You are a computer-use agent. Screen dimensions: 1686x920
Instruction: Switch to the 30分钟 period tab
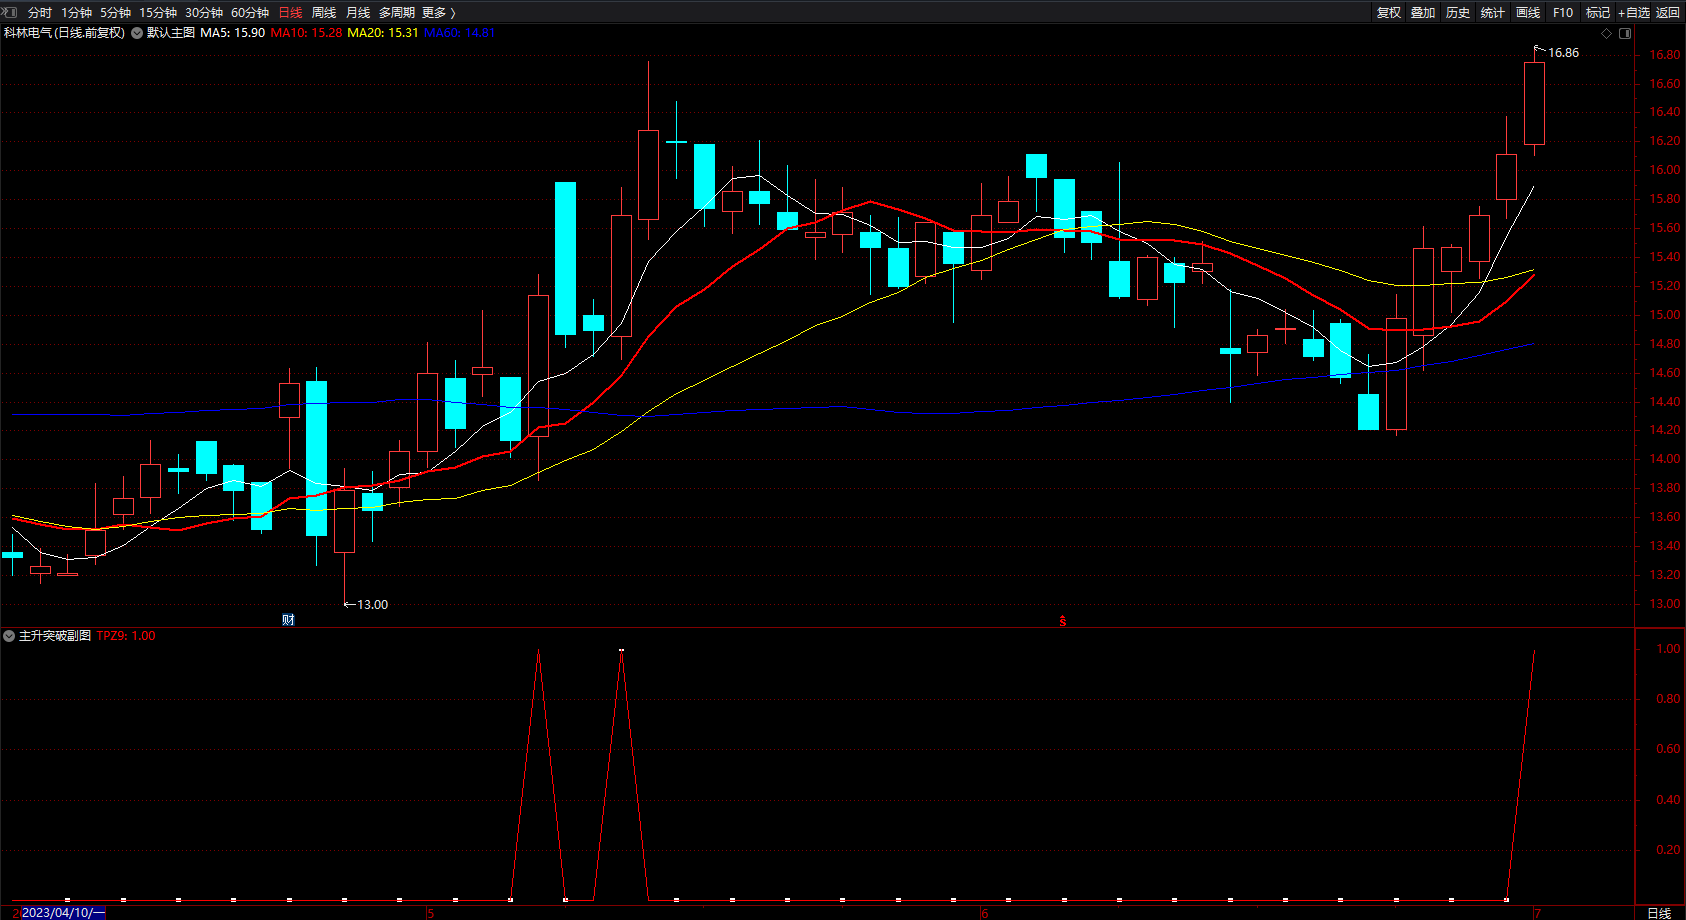[204, 12]
